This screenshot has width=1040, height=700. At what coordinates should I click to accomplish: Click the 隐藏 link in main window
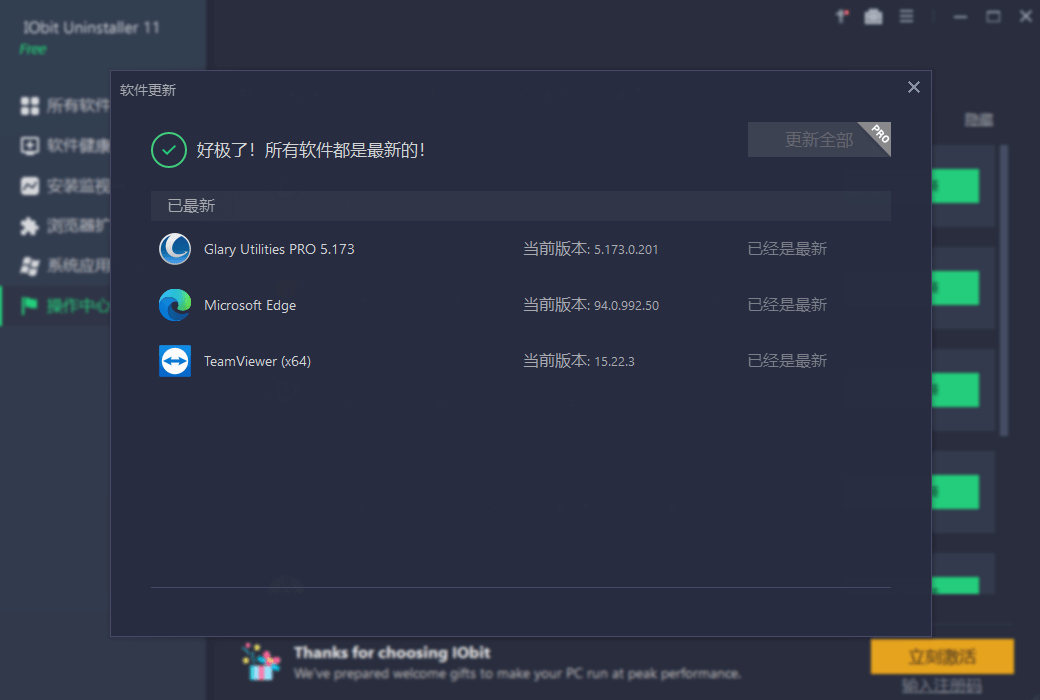(x=979, y=120)
